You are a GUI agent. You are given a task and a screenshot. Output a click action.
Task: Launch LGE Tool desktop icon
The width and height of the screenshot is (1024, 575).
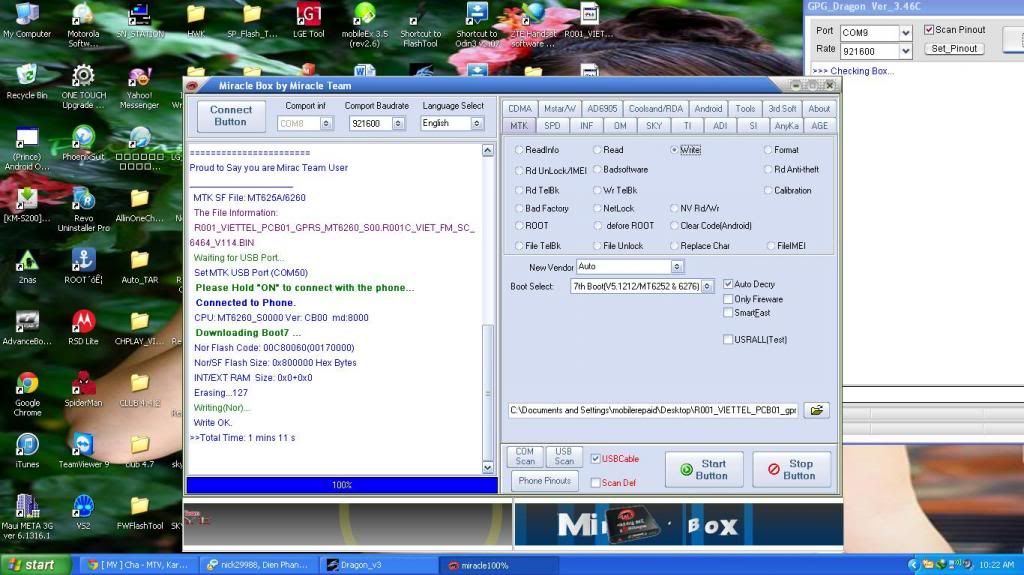[x=308, y=20]
